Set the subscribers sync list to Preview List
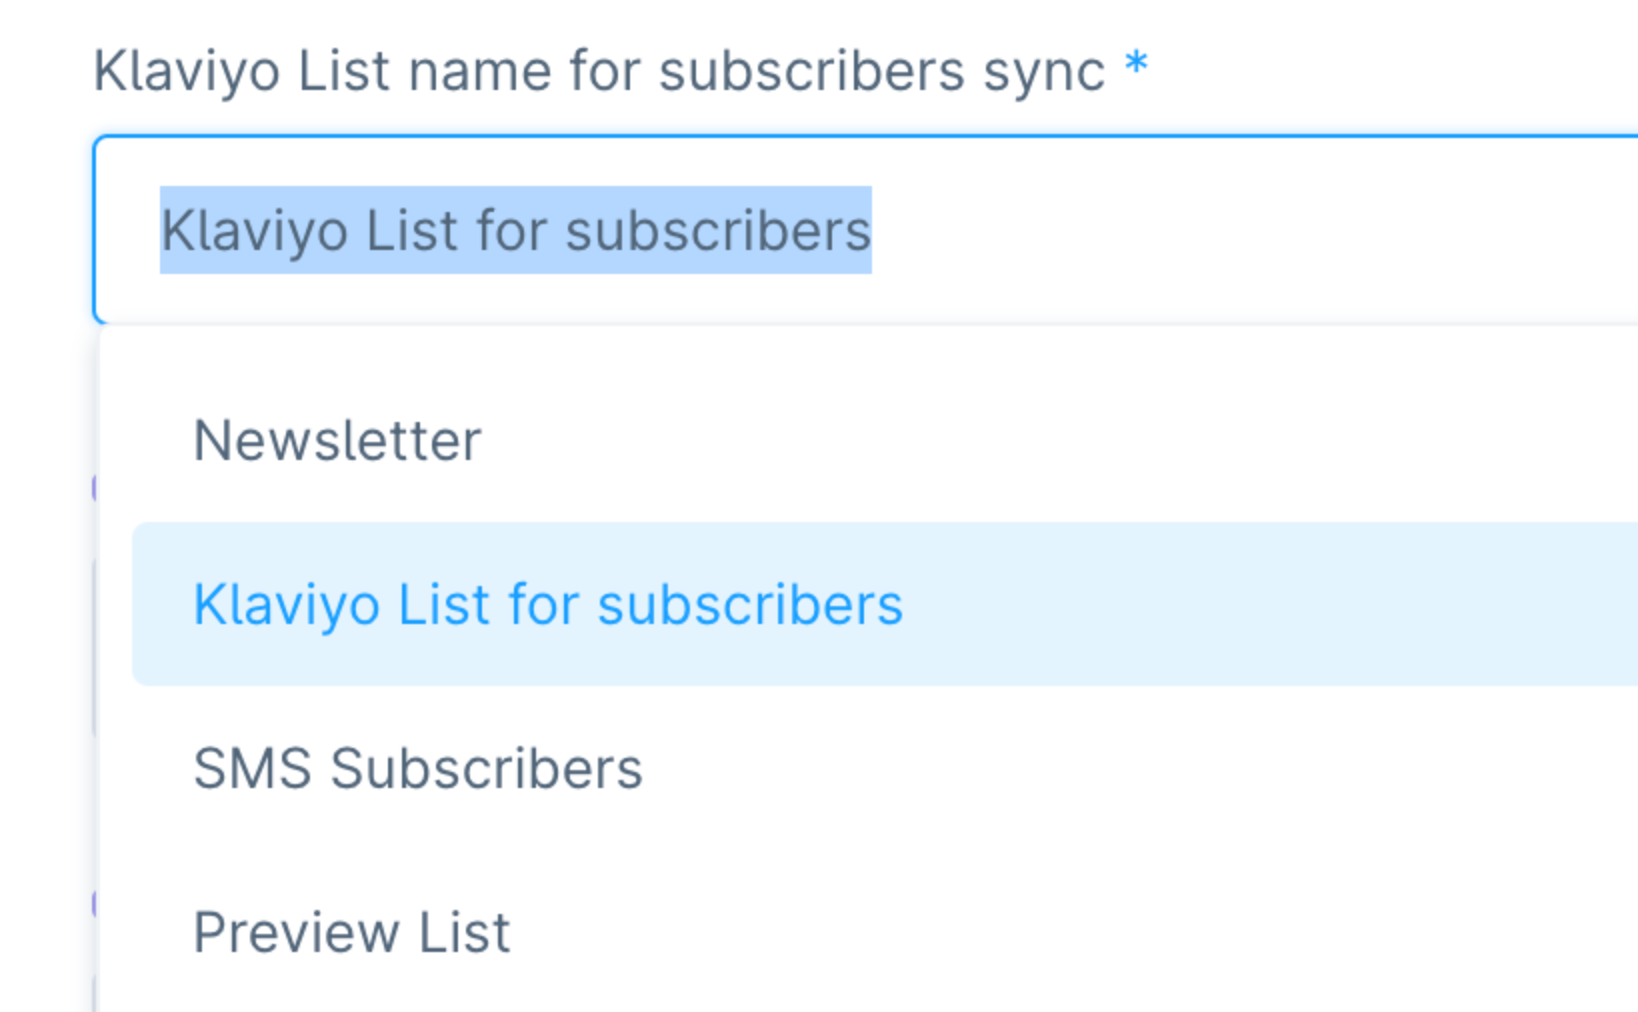Image resolution: width=1638 pixels, height=1012 pixels. point(351,933)
